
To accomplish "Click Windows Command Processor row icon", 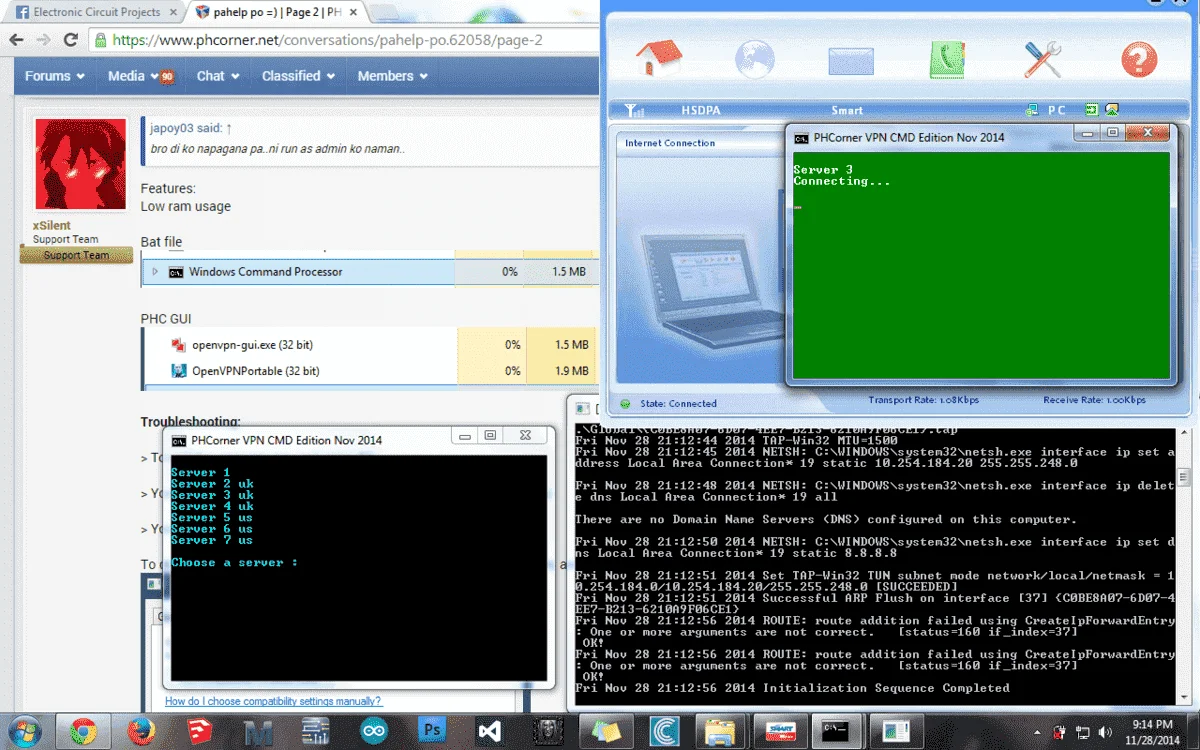I will click(x=176, y=272).
